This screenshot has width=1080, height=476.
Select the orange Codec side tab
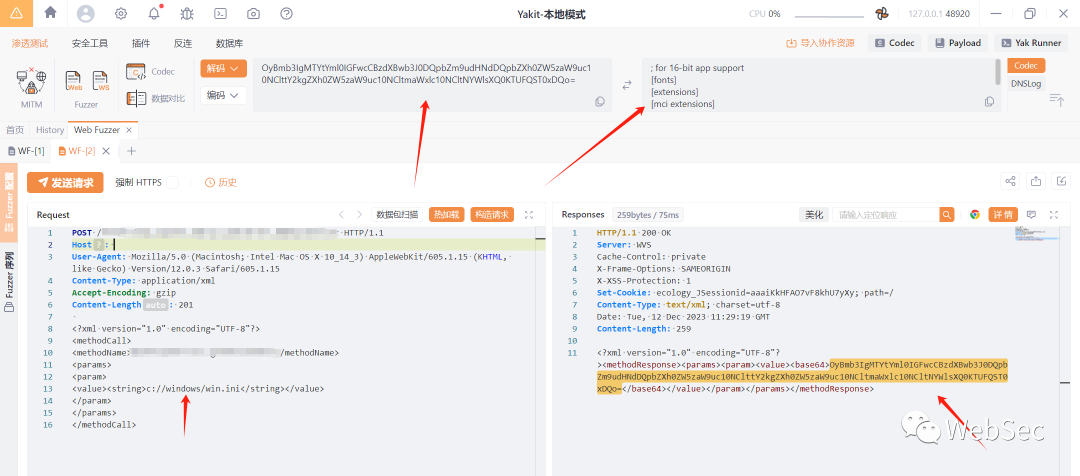1026,65
